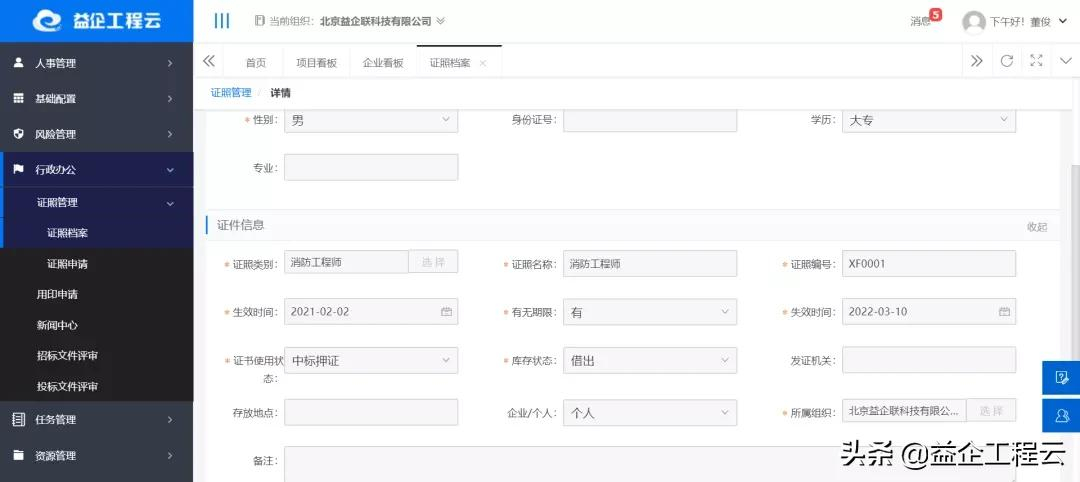Viewport: 1080px width, 482px height.
Task: Click the refresh page icon
Action: pyautogui.click(x=1006, y=61)
